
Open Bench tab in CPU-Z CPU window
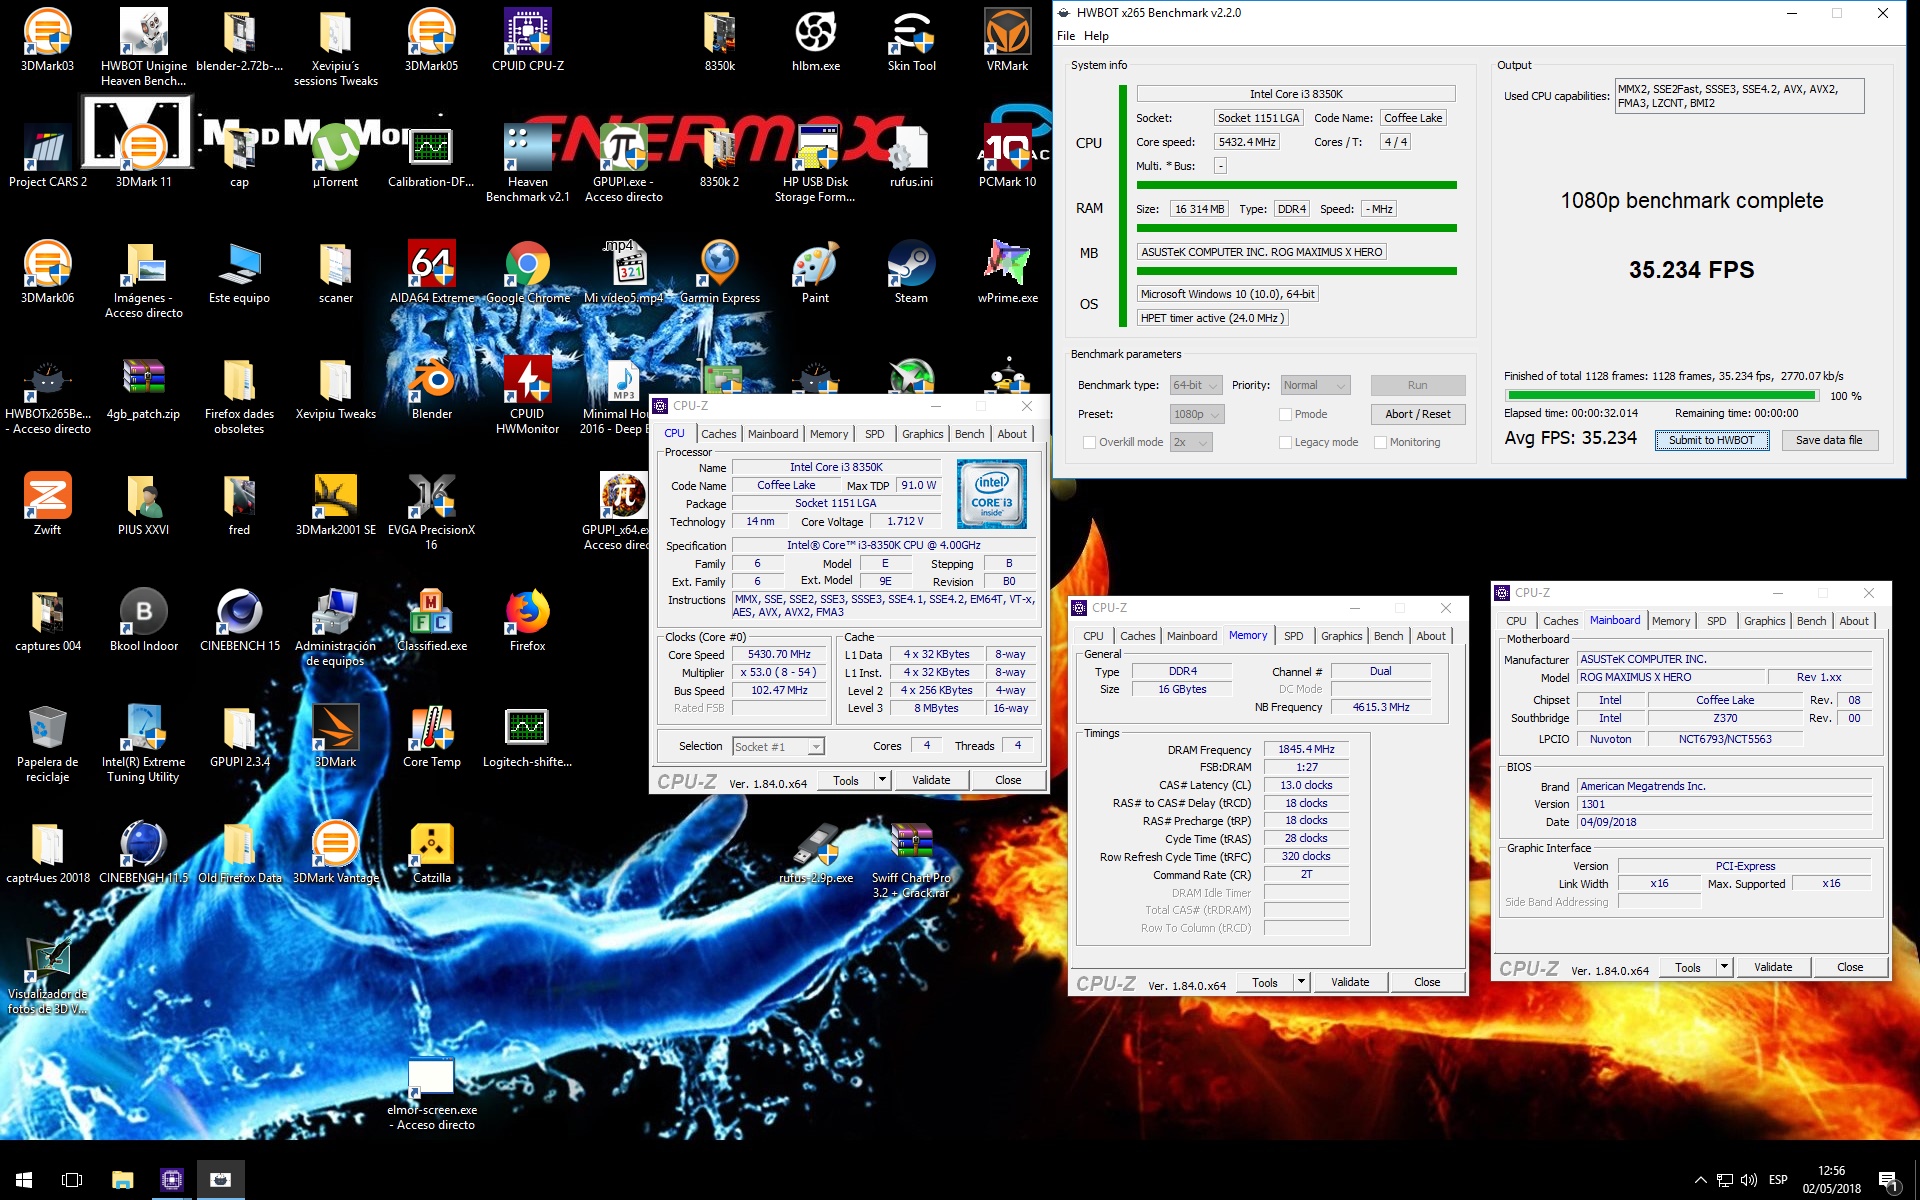[x=969, y=434]
